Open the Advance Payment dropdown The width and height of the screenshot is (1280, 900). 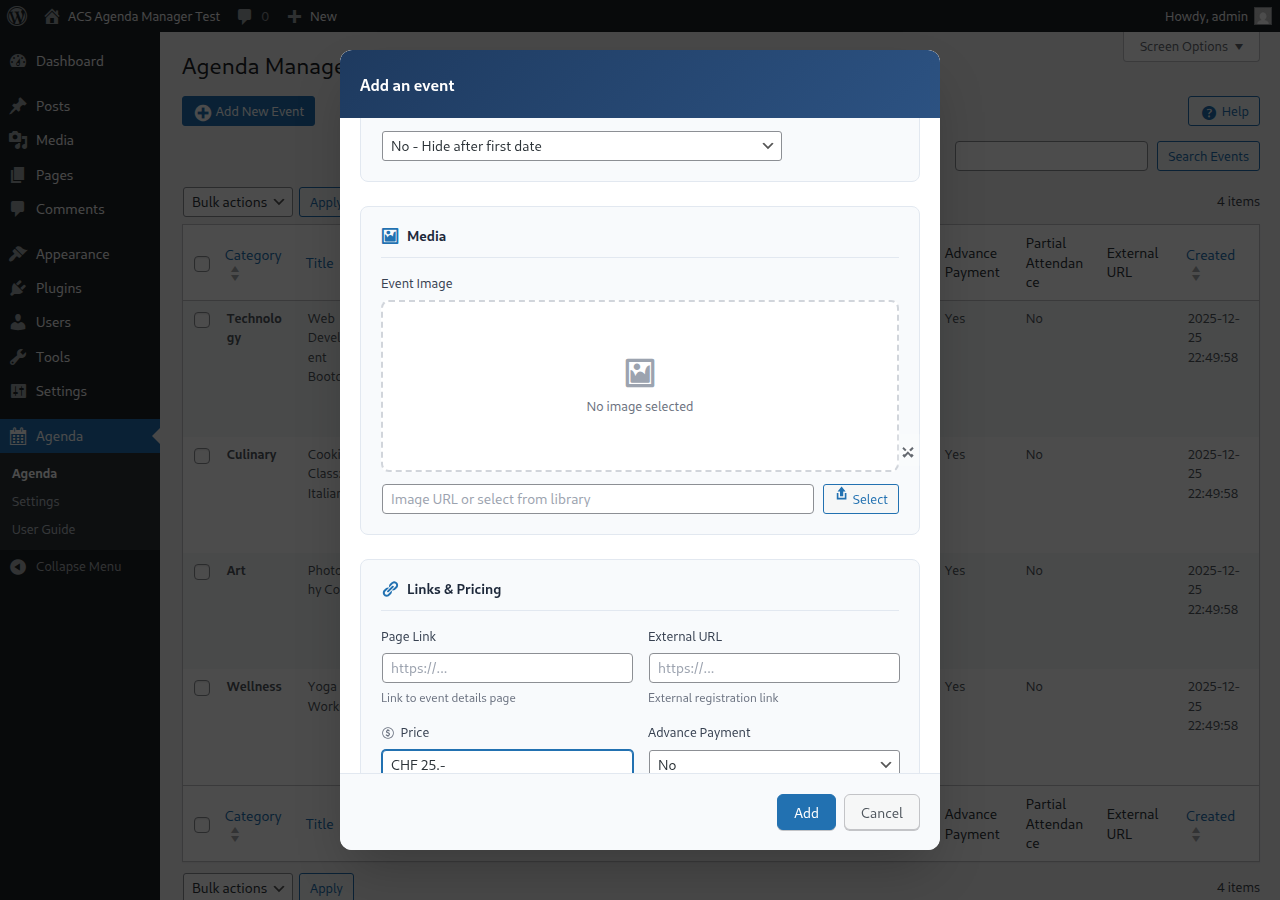click(774, 763)
